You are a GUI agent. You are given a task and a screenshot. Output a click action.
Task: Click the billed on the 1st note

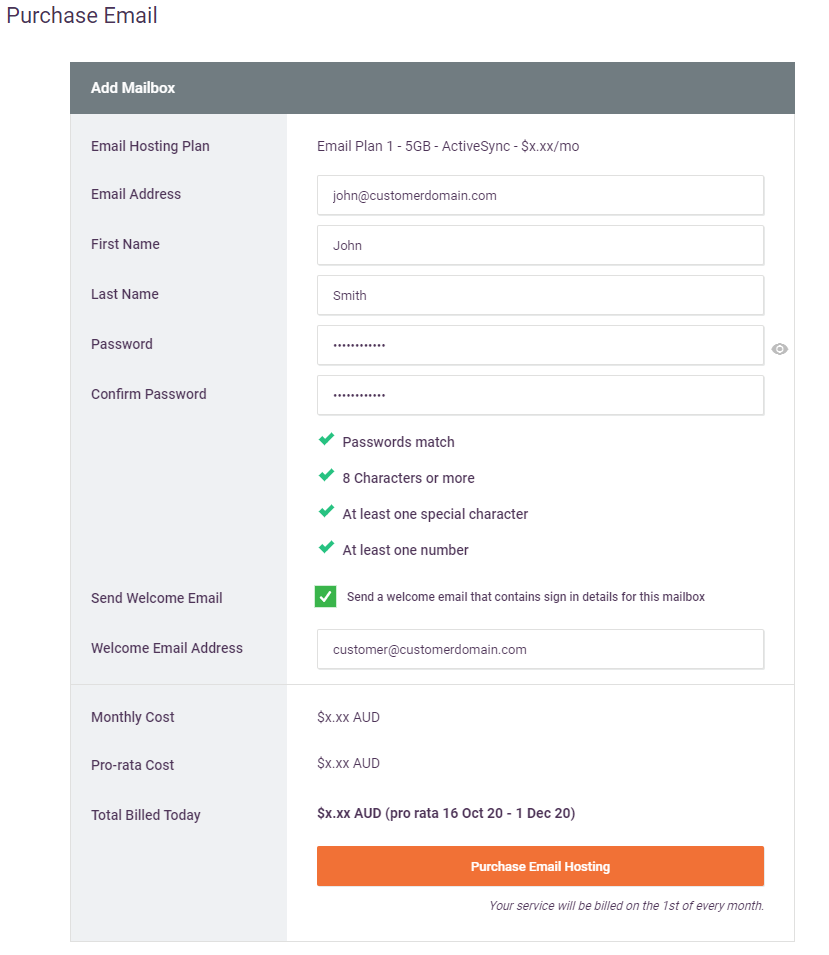pyautogui.click(x=626, y=906)
